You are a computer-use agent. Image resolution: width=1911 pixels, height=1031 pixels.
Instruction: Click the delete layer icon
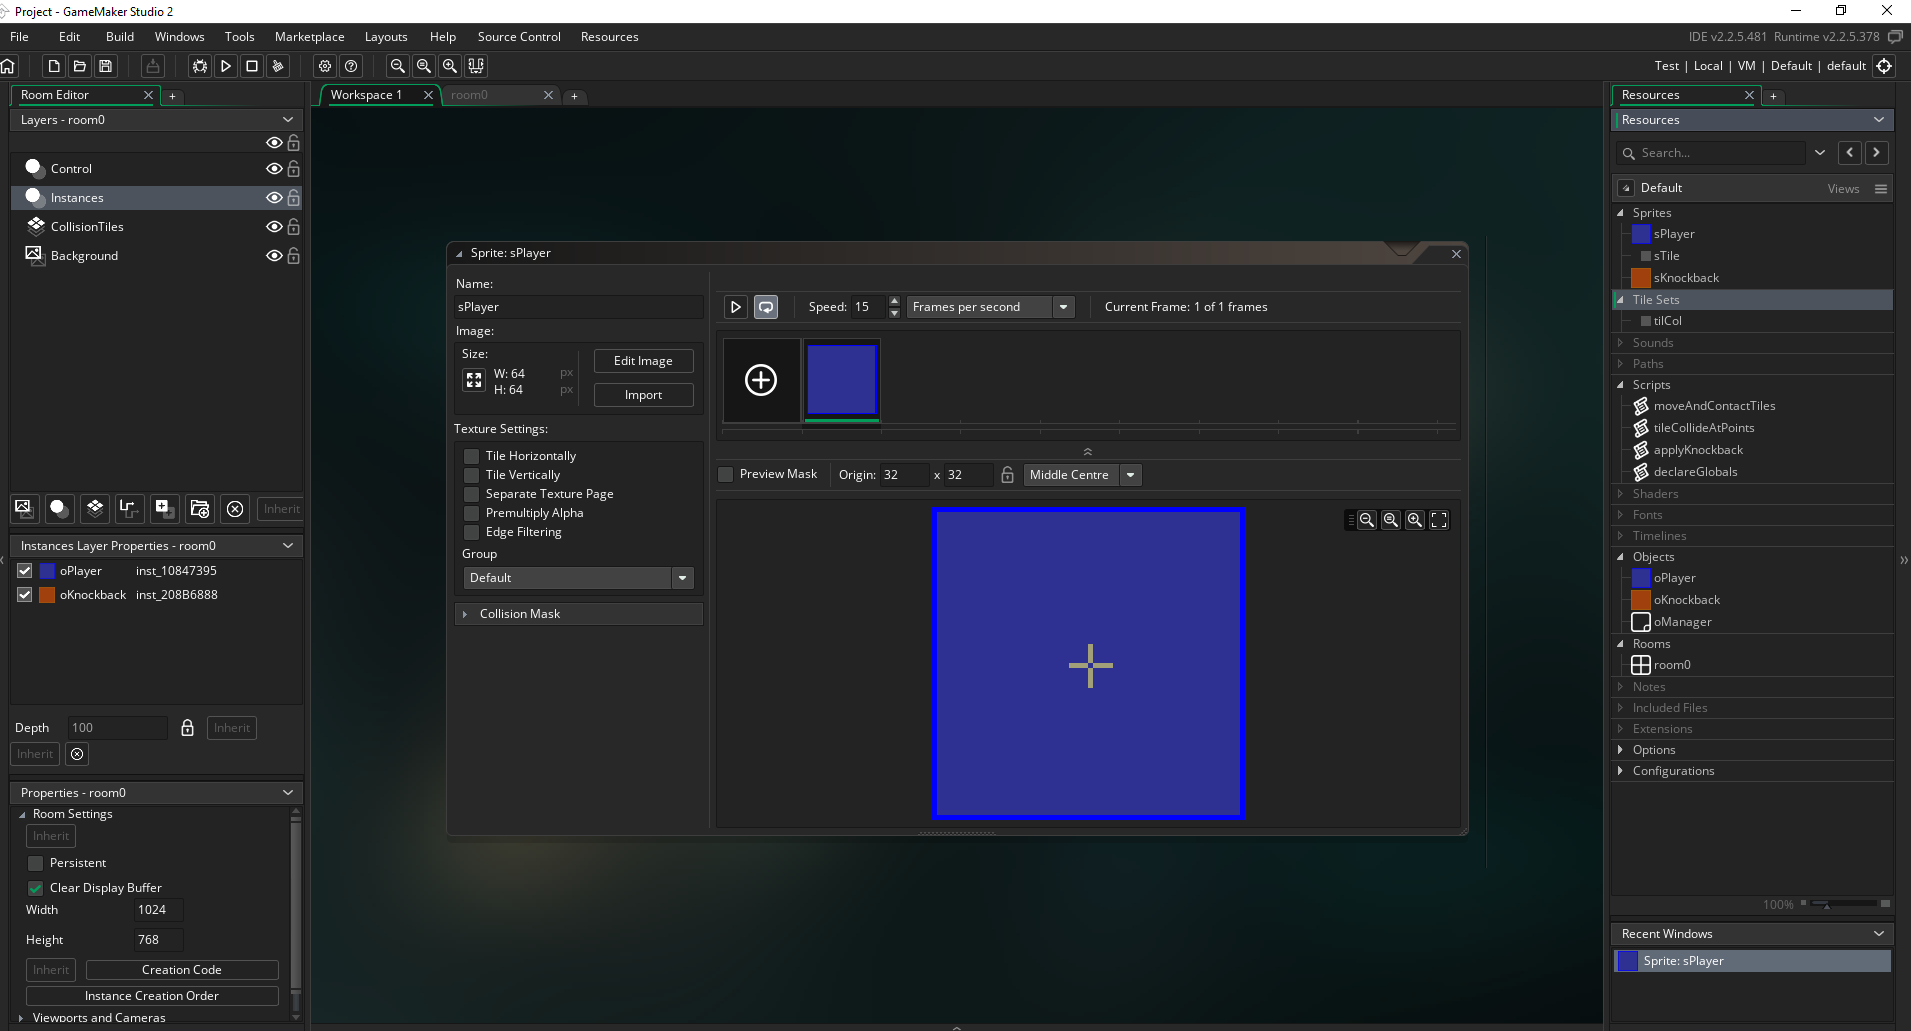click(x=235, y=509)
